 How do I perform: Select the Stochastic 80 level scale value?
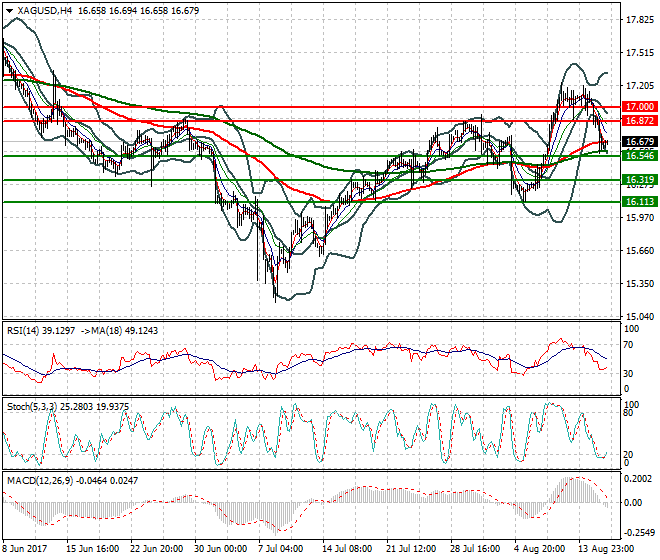(x=628, y=413)
